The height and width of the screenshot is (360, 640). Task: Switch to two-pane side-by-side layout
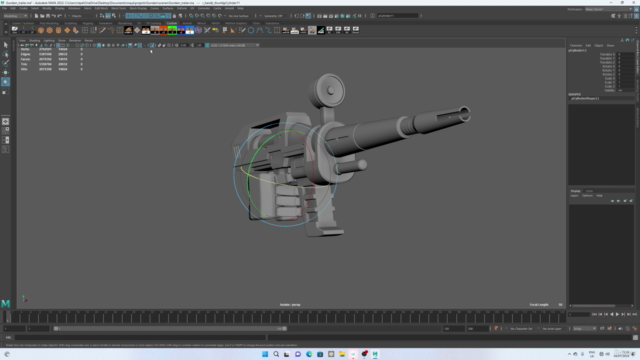click(5, 140)
